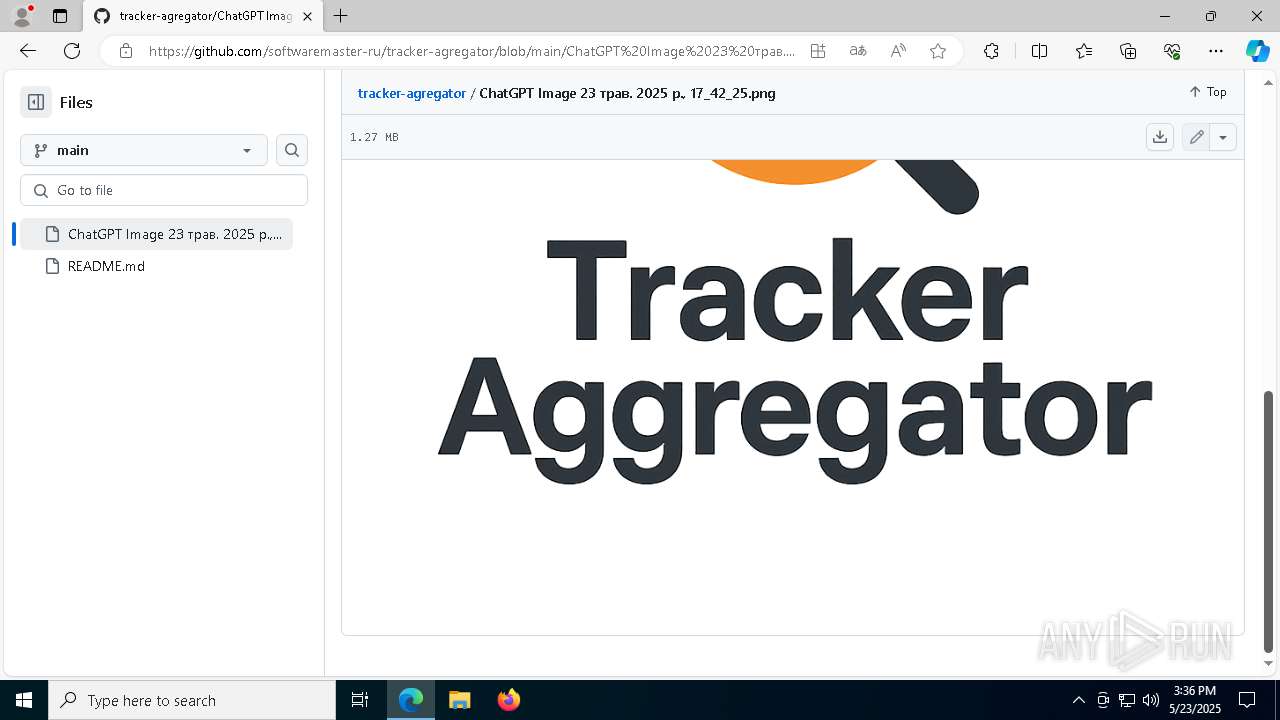This screenshot has width=1280, height=720.
Task: Open Edge Settings and more menu
Action: click(x=1216, y=51)
